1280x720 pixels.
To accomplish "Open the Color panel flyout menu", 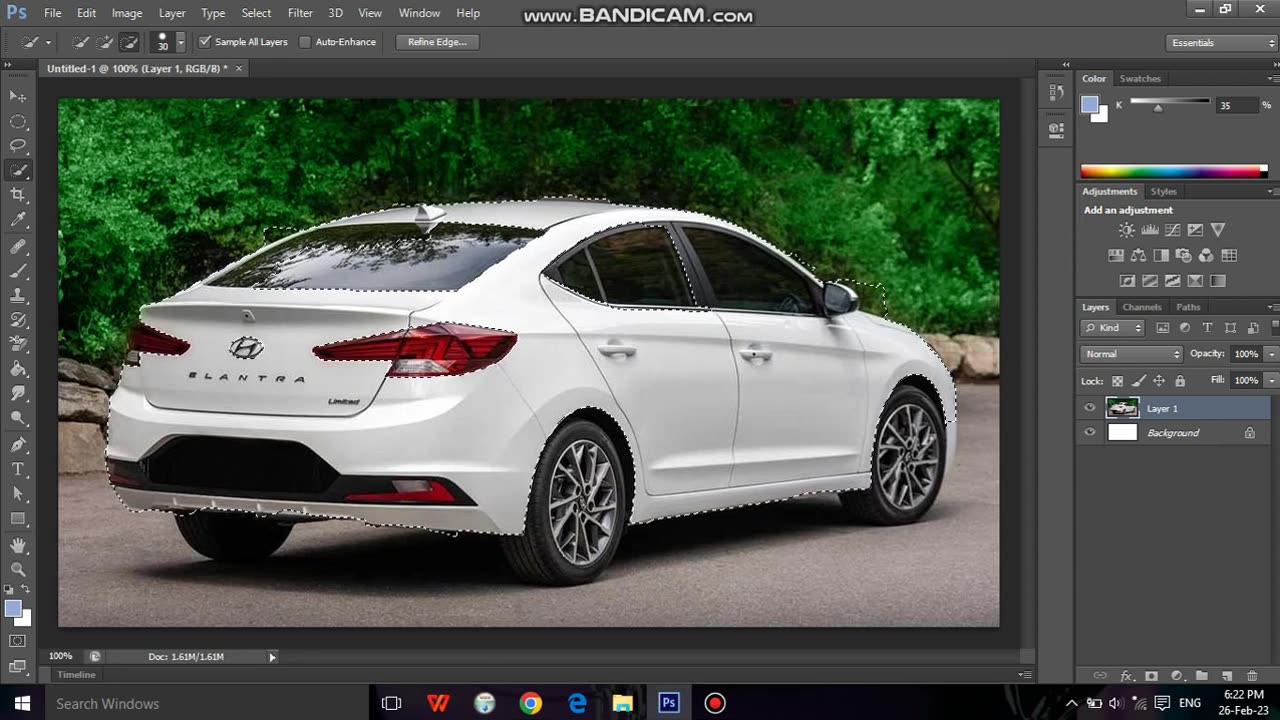I will point(1271,79).
